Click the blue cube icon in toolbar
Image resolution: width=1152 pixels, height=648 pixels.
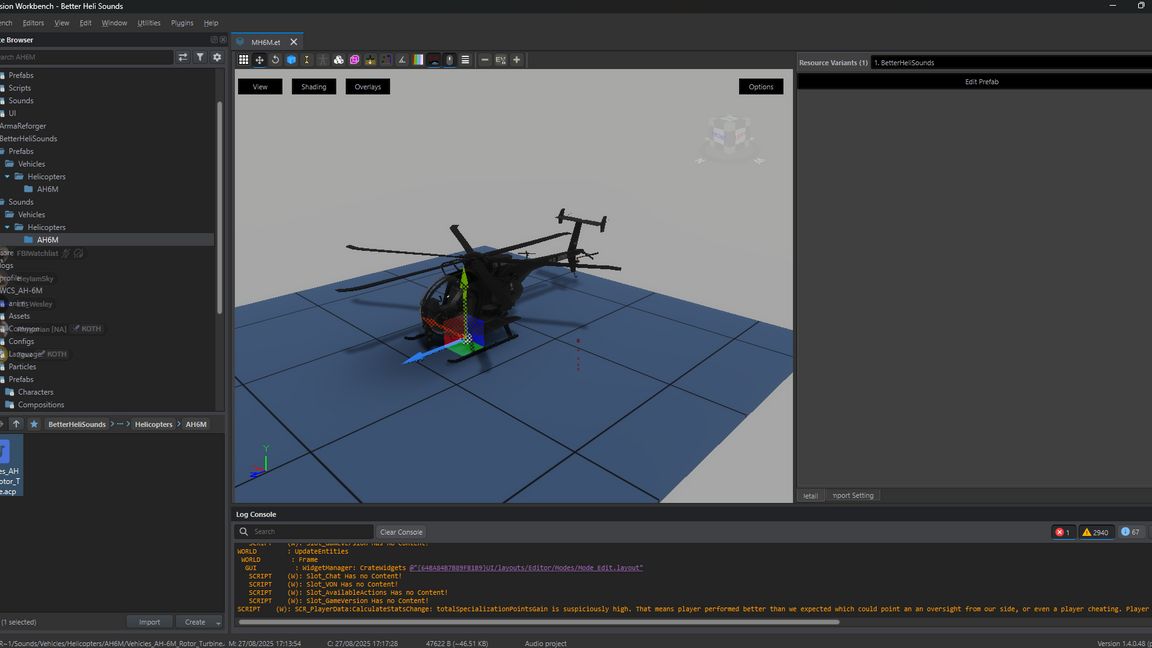[291, 60]
